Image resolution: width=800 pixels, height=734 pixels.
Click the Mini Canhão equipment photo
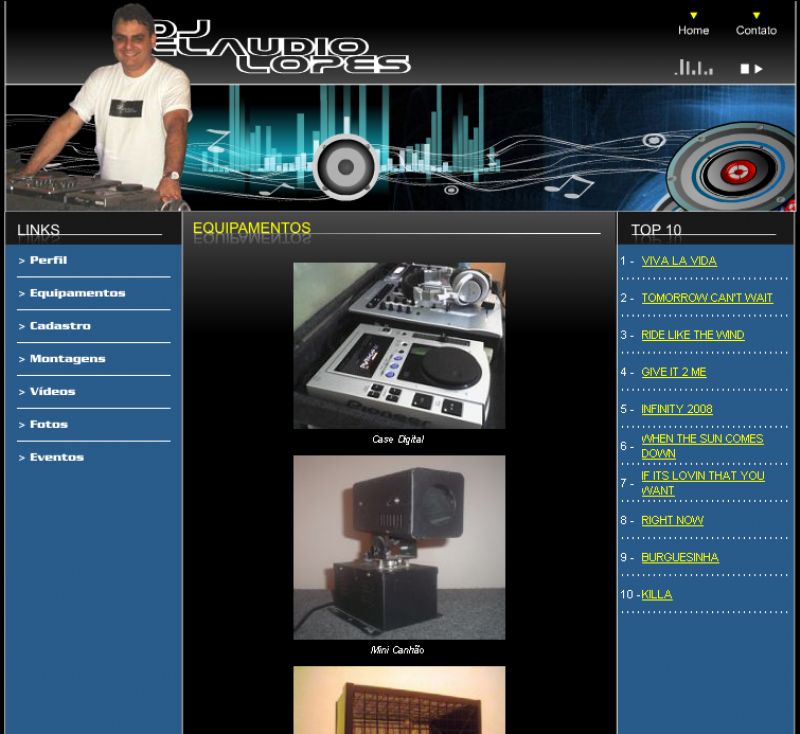tap(399, 547)
